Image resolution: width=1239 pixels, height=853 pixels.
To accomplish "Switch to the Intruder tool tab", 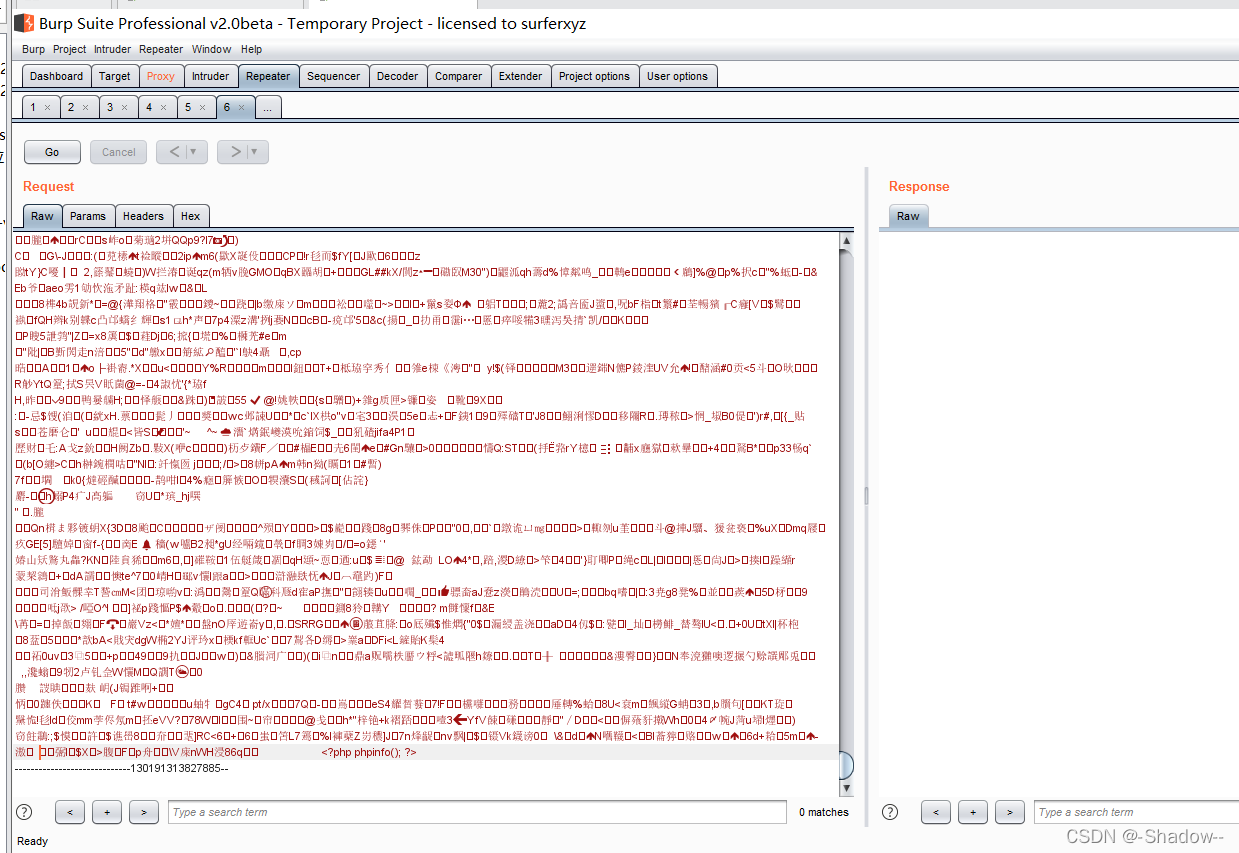I will pyautogui.click(x=211, y=76).
